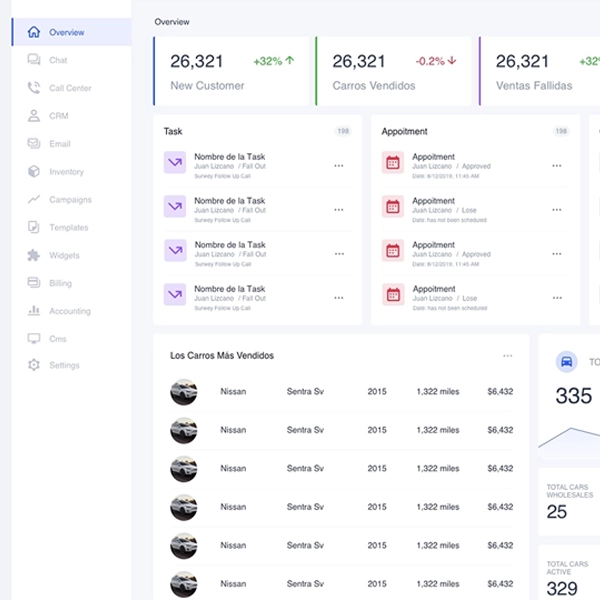Image resolution: width=600 pixels, height=600 pixels.
Task: Open the Widgets puzzle icon
Action: tap(34, 255)
